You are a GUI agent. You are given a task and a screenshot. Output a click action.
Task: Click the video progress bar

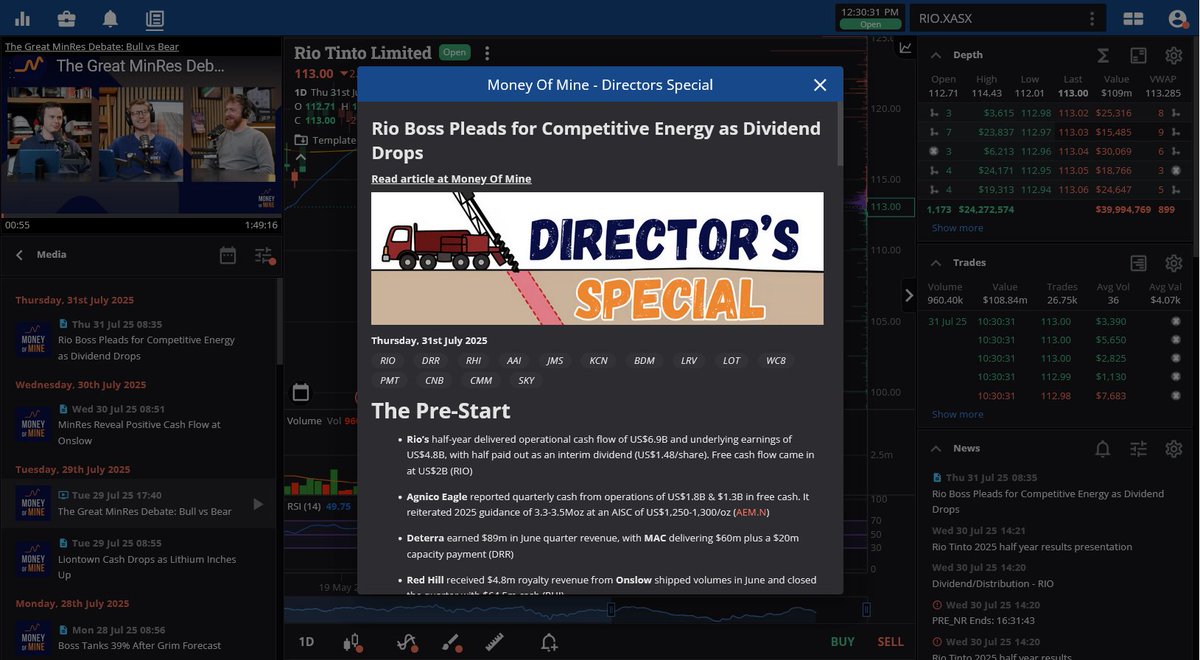141,215
